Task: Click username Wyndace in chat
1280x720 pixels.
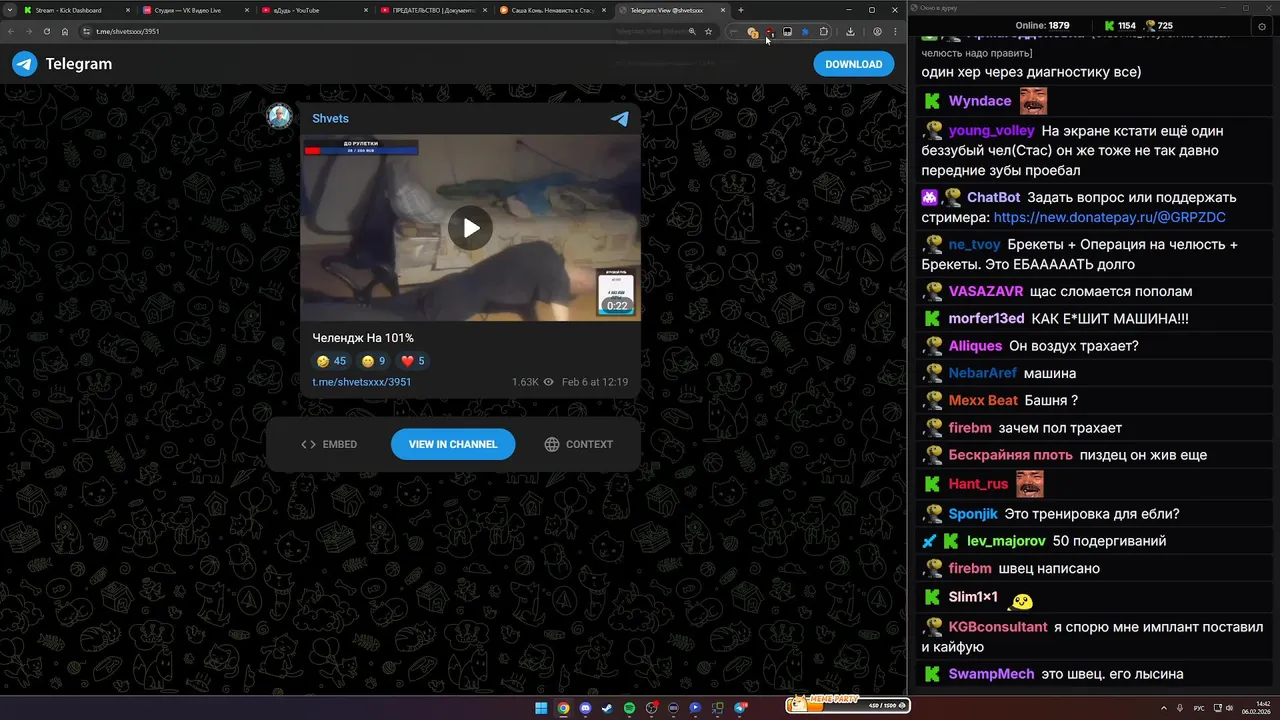Action: tap(980, 101)
